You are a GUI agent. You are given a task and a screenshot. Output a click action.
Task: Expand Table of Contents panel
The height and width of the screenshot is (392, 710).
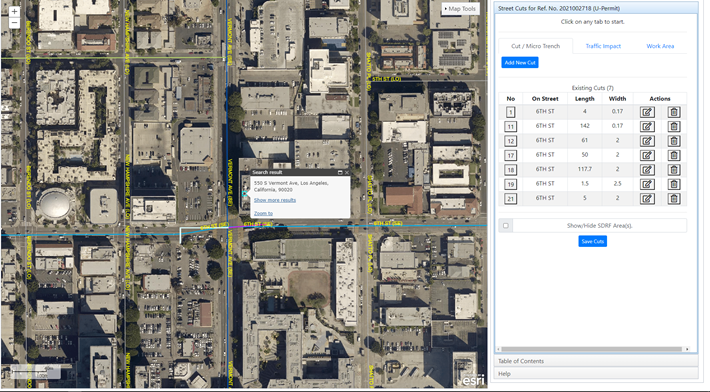click(x=596, y=361)
